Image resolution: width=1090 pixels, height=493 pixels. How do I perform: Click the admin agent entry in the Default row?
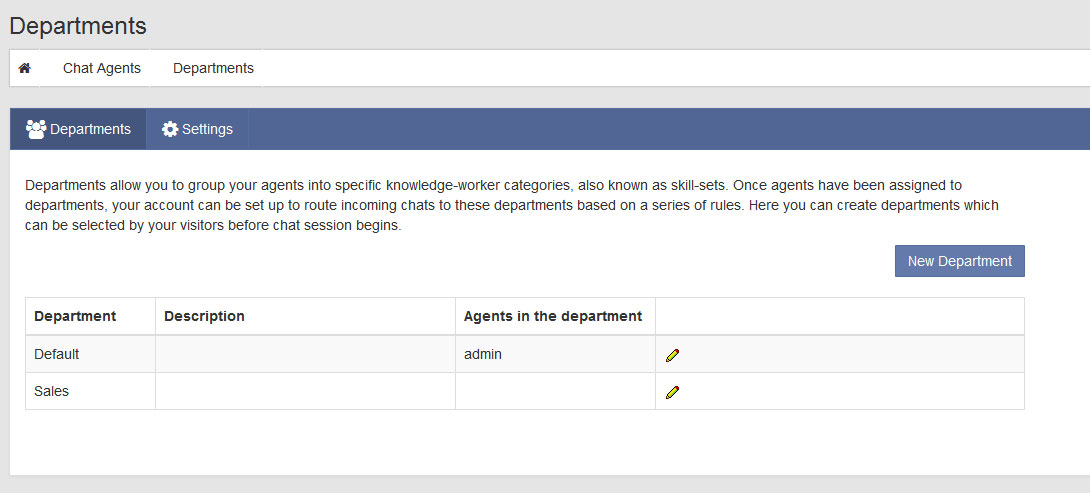click(x=483, y=354)
